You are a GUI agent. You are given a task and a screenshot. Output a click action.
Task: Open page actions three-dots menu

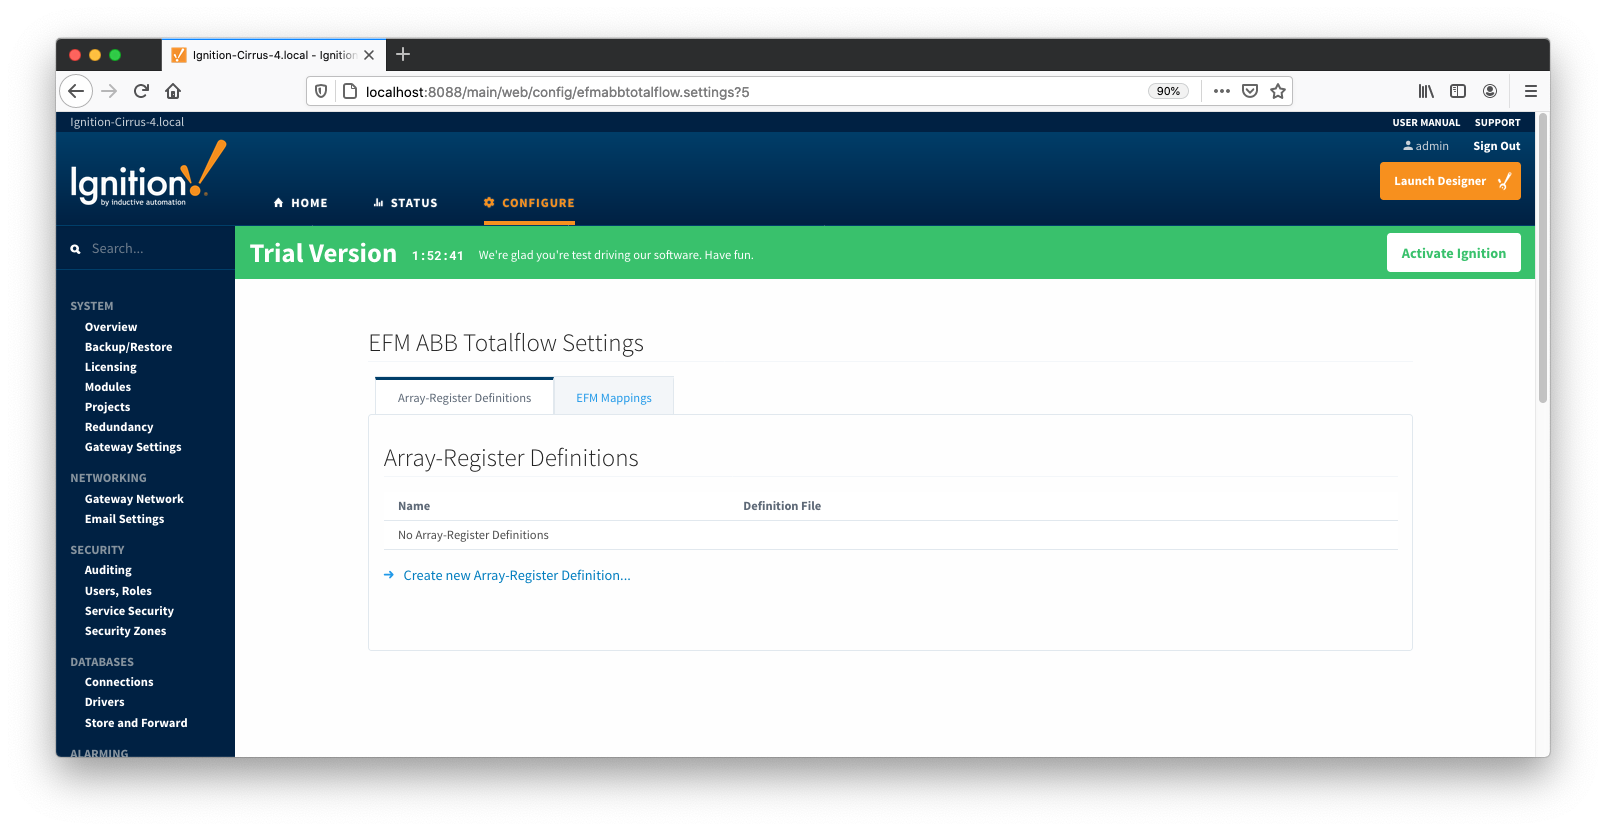[x=1222, y=91]
